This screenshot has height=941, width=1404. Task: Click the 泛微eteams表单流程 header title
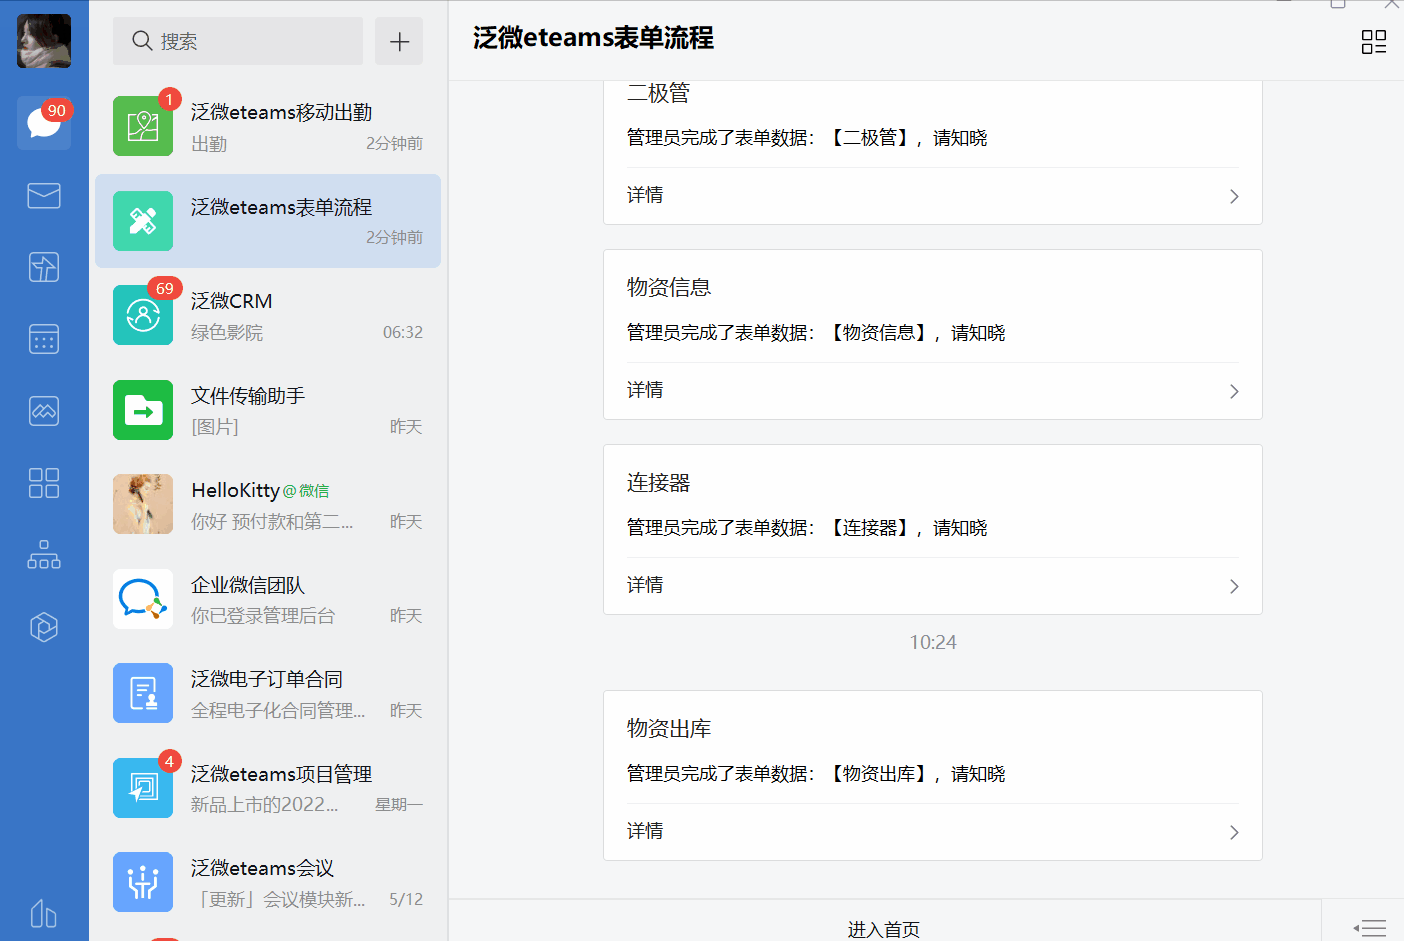tap(593, 38)
